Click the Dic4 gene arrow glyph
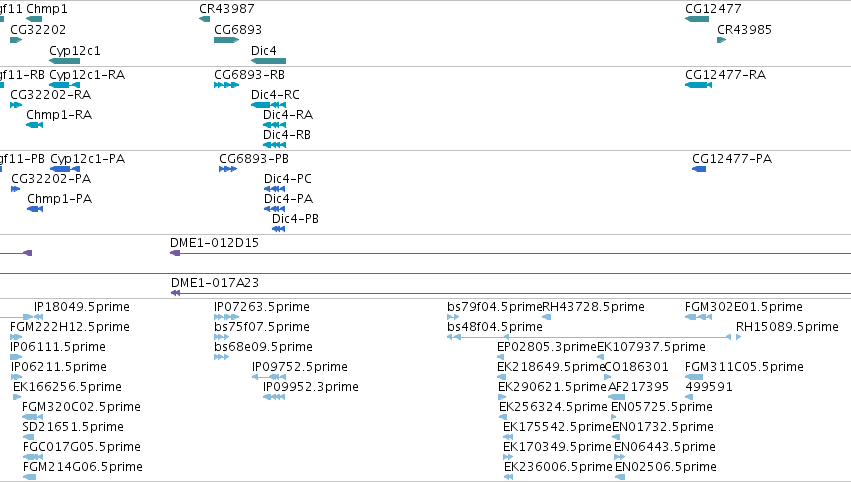Screen dimensions: 851x482 (x=269, y=61)
